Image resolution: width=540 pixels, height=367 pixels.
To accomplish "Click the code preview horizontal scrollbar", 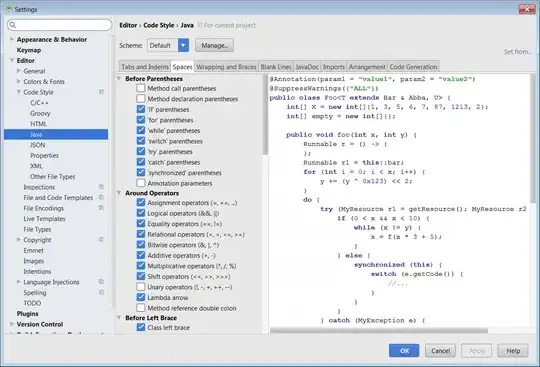I will click(379, 331).
